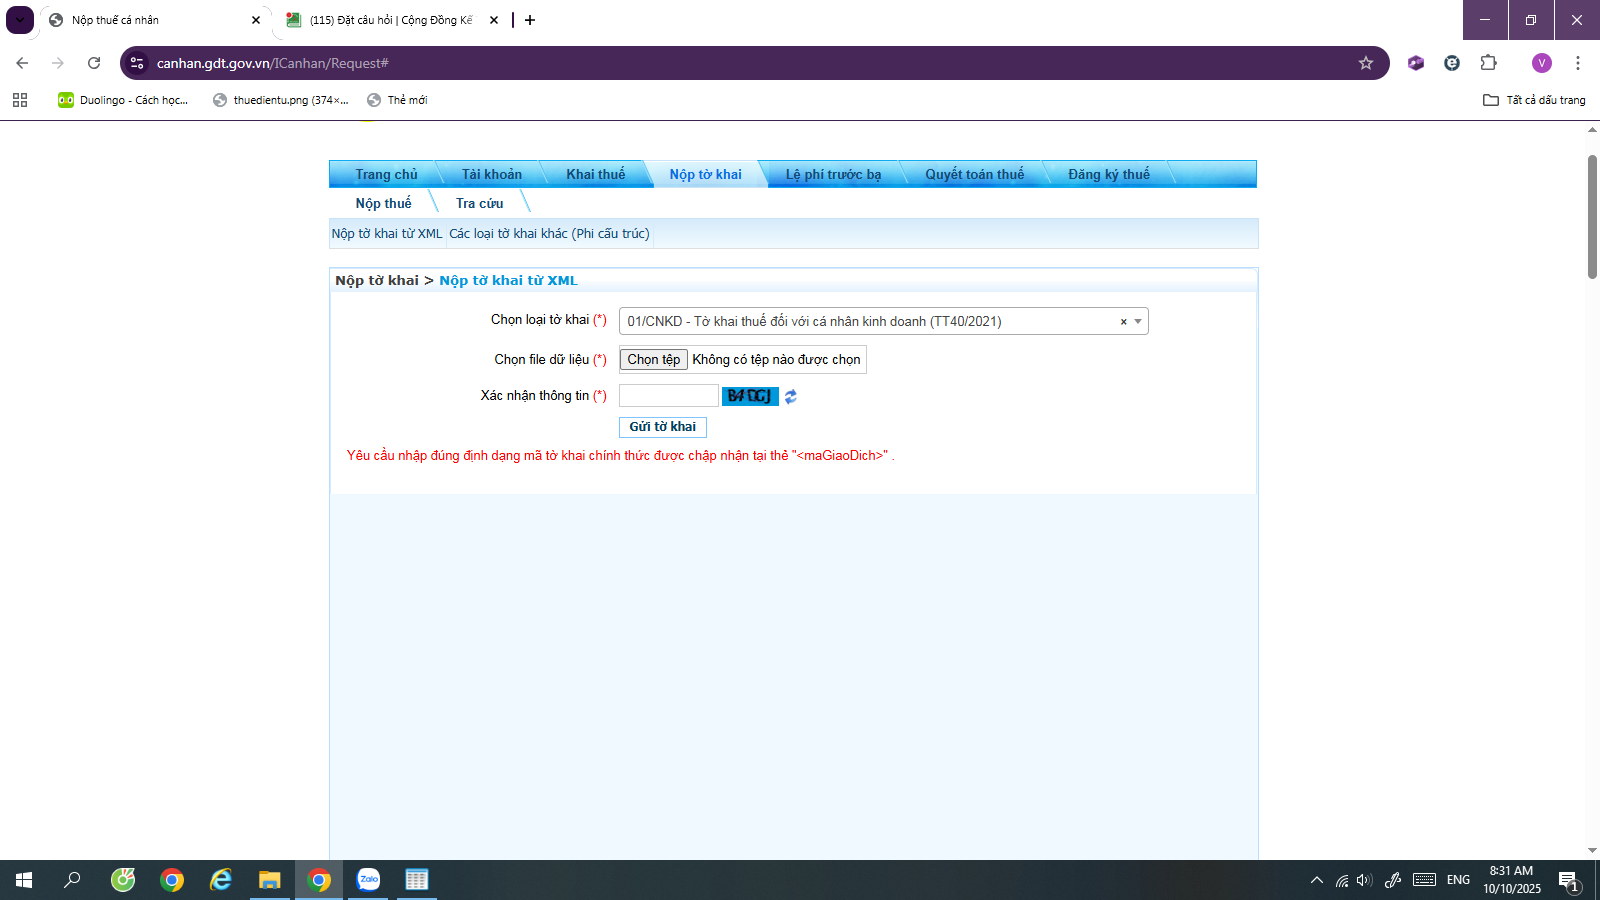Refresh the captcha image
The width and height of the screenshot is (1600, 900).
click(x=790, y=397)
